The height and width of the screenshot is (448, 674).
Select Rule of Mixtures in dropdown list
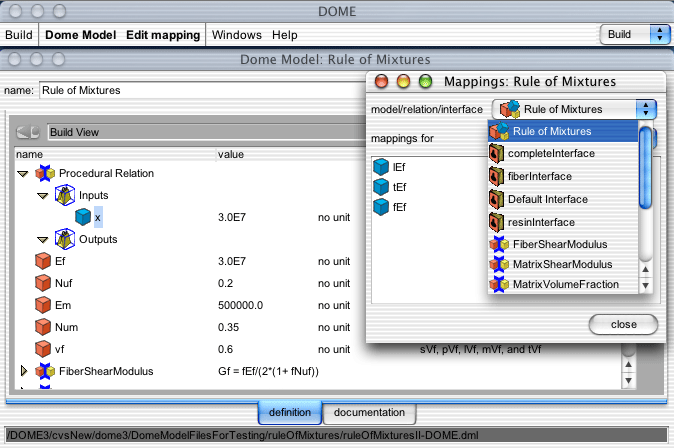[563, 131]
